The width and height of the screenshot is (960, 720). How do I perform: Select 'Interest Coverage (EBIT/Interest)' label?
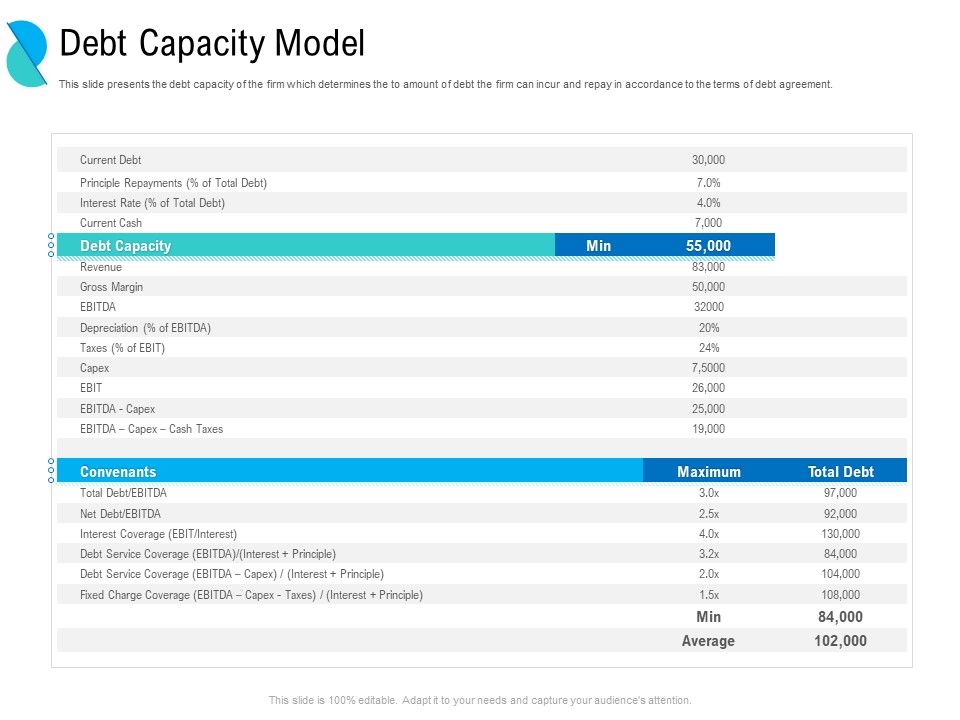158,534
